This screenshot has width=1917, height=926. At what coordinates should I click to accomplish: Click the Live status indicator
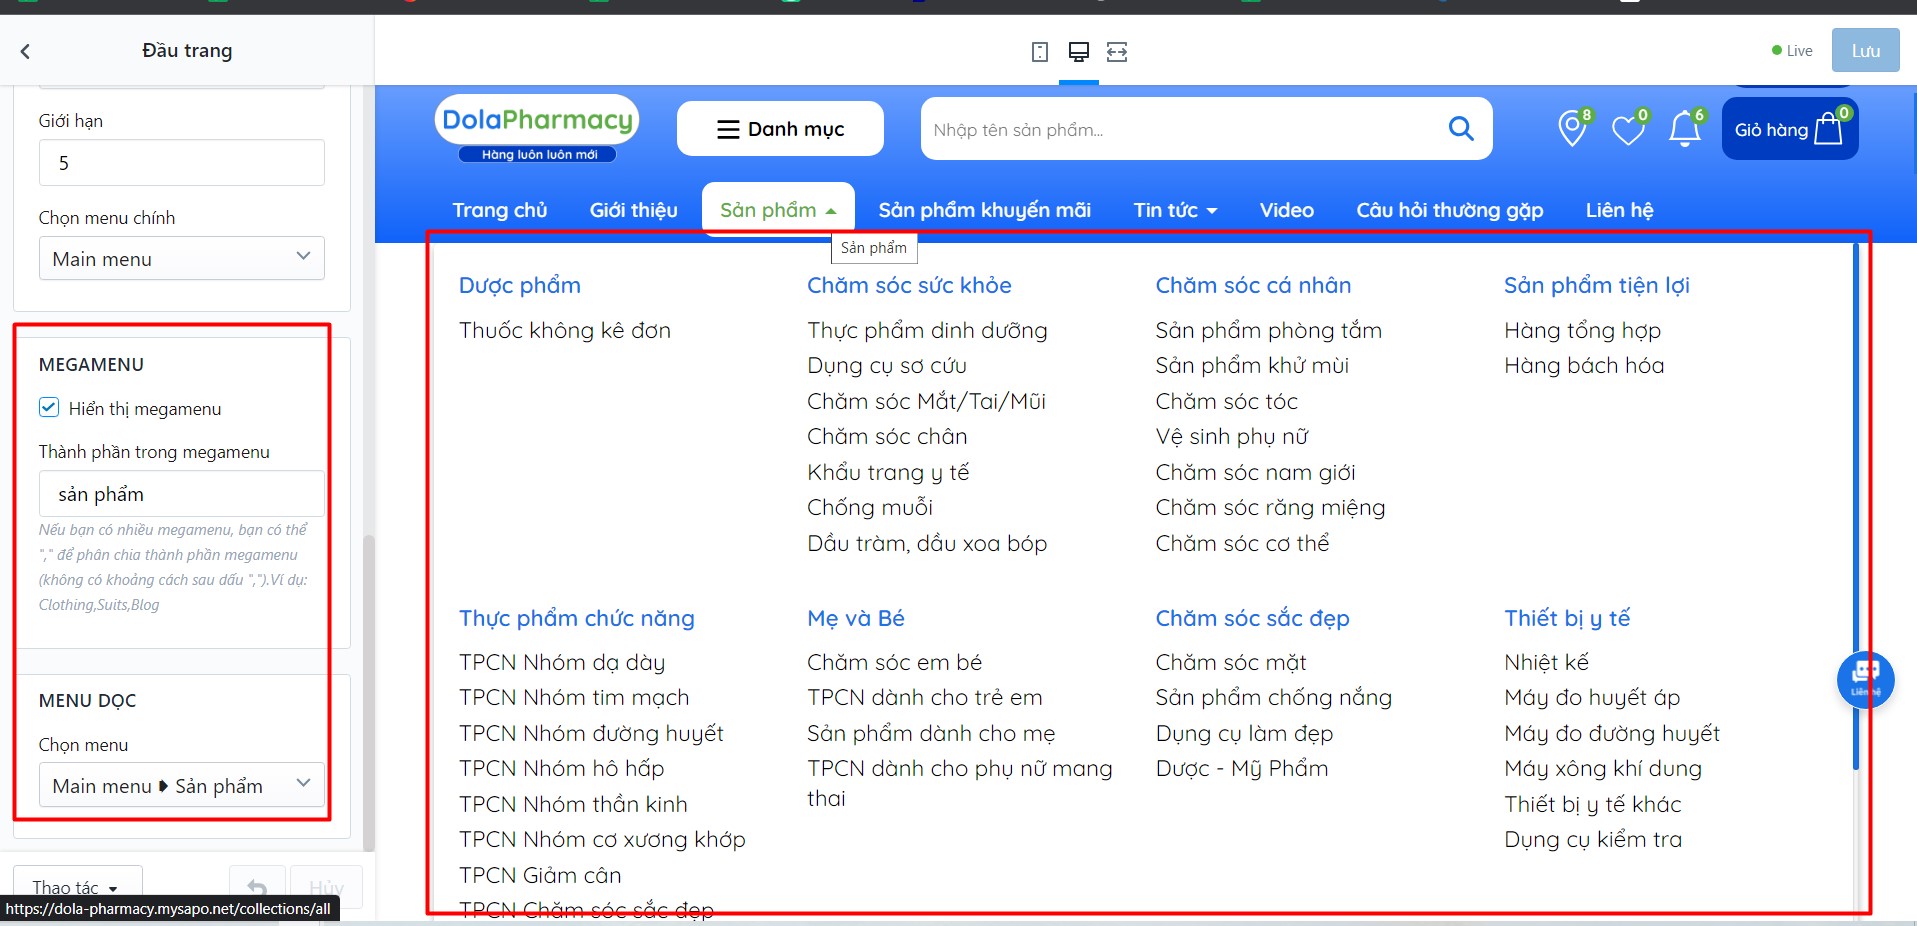click(x=1792, y=51)
